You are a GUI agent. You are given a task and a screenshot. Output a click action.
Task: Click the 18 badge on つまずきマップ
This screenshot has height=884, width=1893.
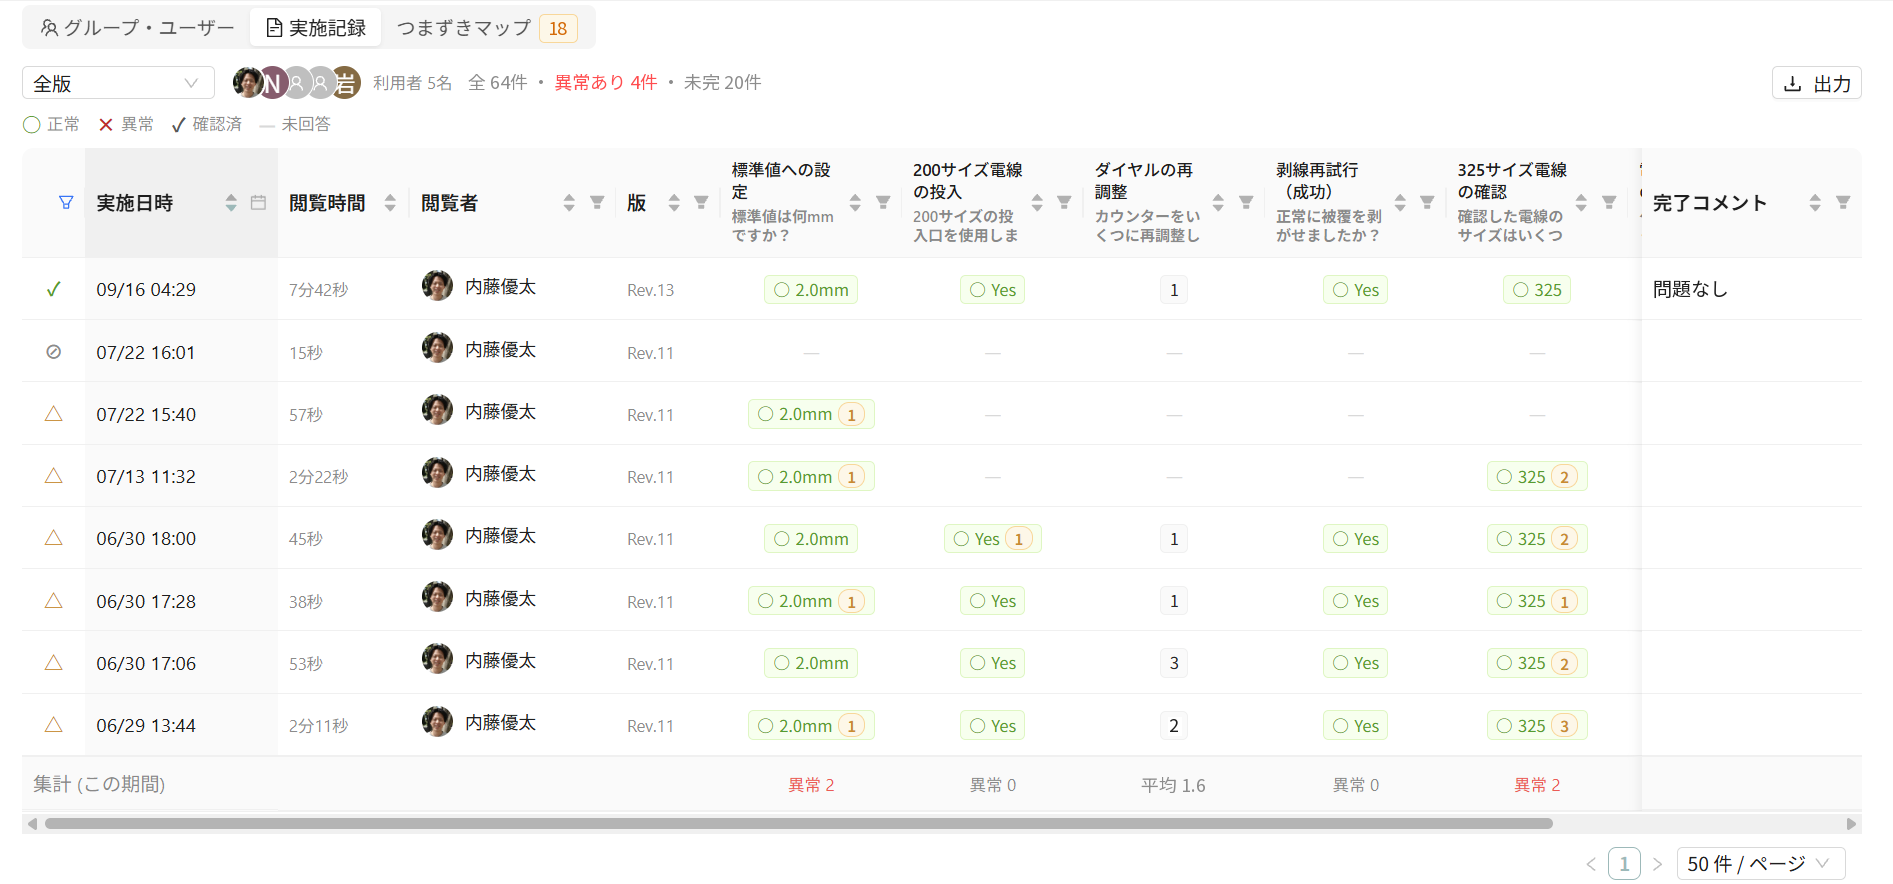[x=558, y=29]
